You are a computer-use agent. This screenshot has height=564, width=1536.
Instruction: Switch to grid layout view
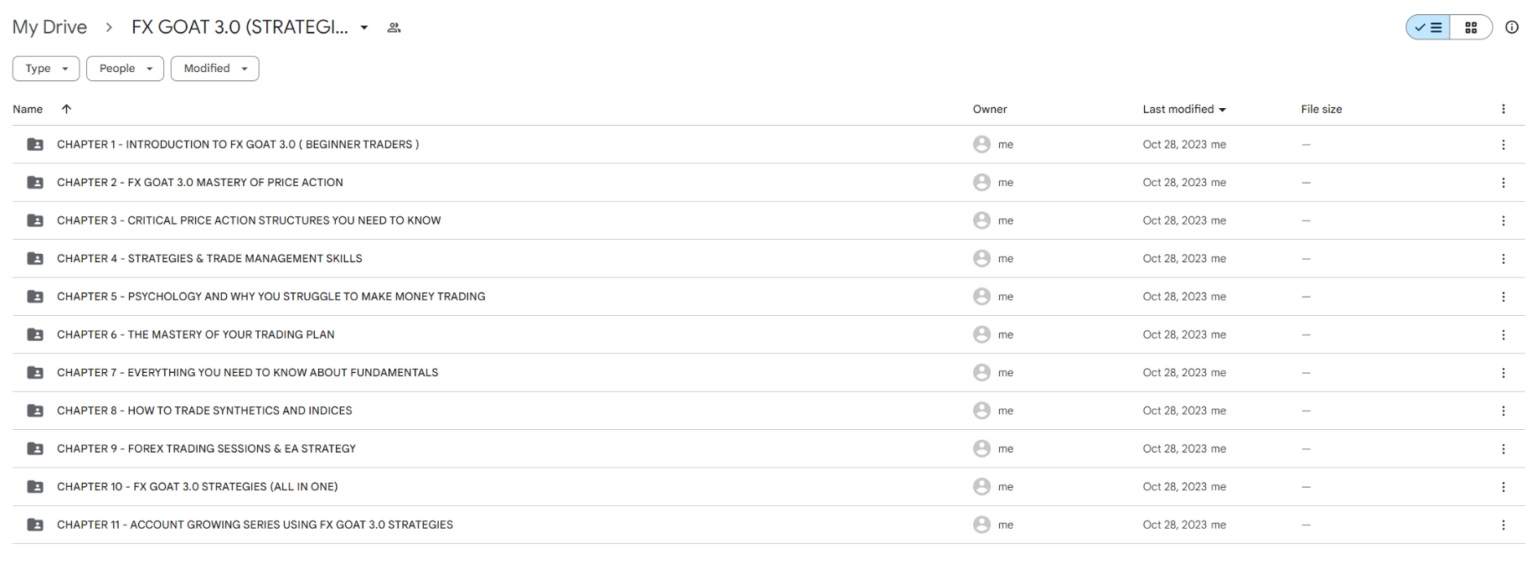pyautogui.click(x=1471, y=28)
